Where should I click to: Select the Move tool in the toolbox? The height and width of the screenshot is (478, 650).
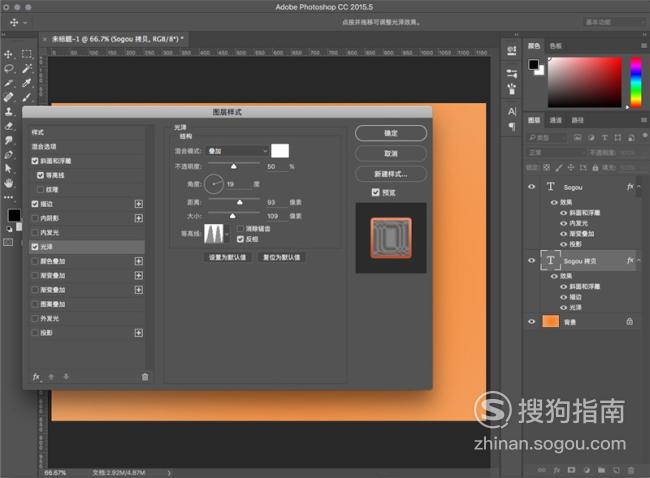pos(8,54)
